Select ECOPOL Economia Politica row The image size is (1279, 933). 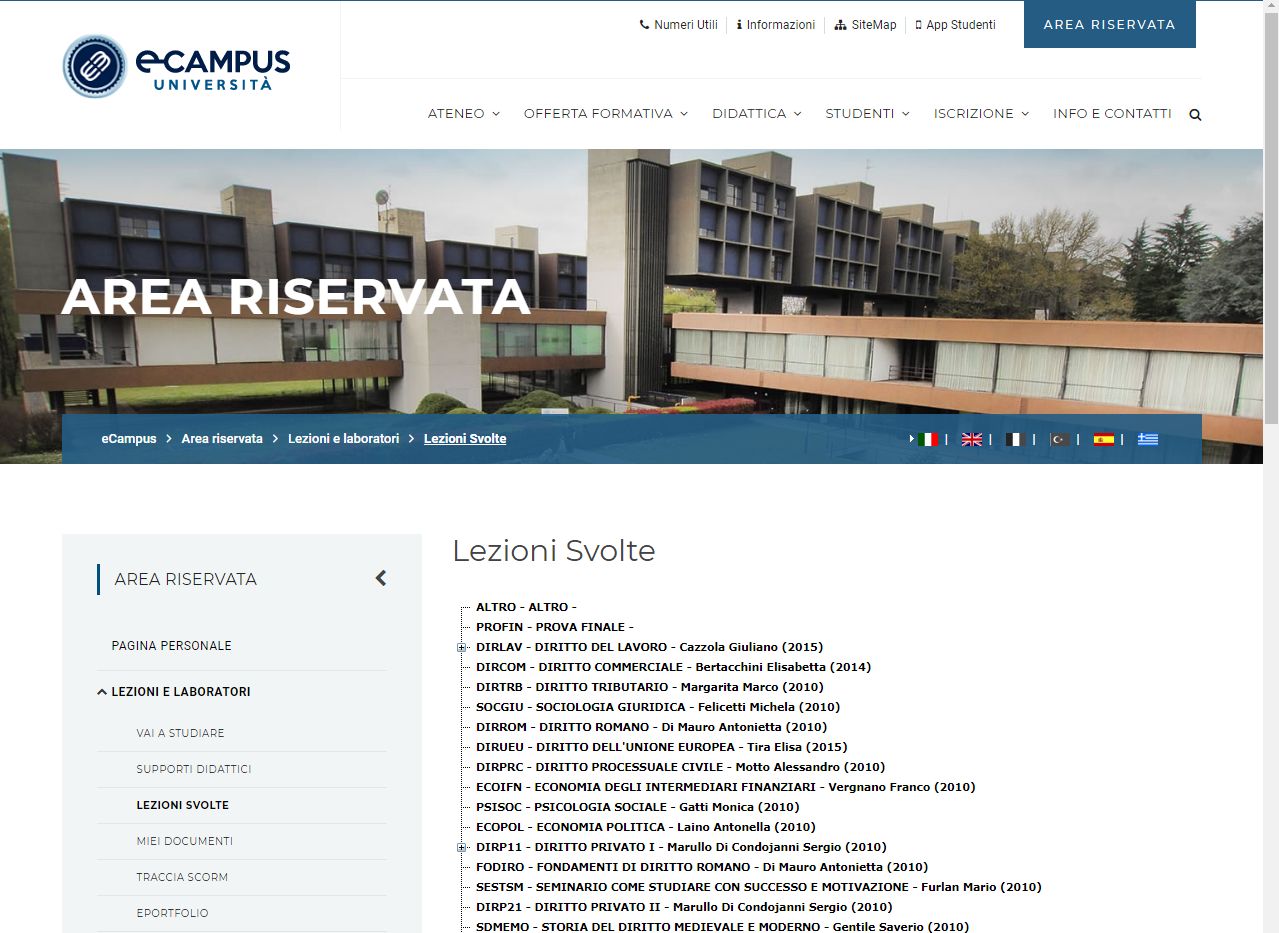click(x=646, y=827)
